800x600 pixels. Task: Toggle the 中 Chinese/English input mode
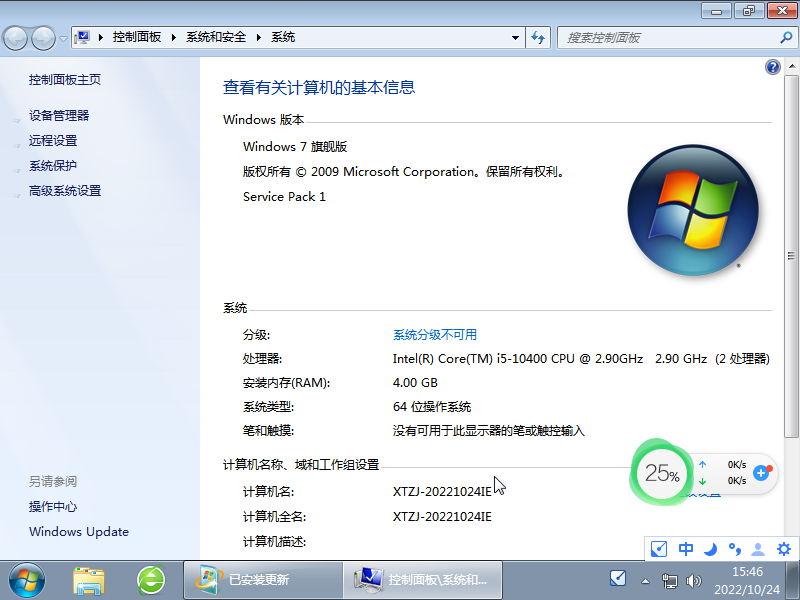tap(686, 549)
